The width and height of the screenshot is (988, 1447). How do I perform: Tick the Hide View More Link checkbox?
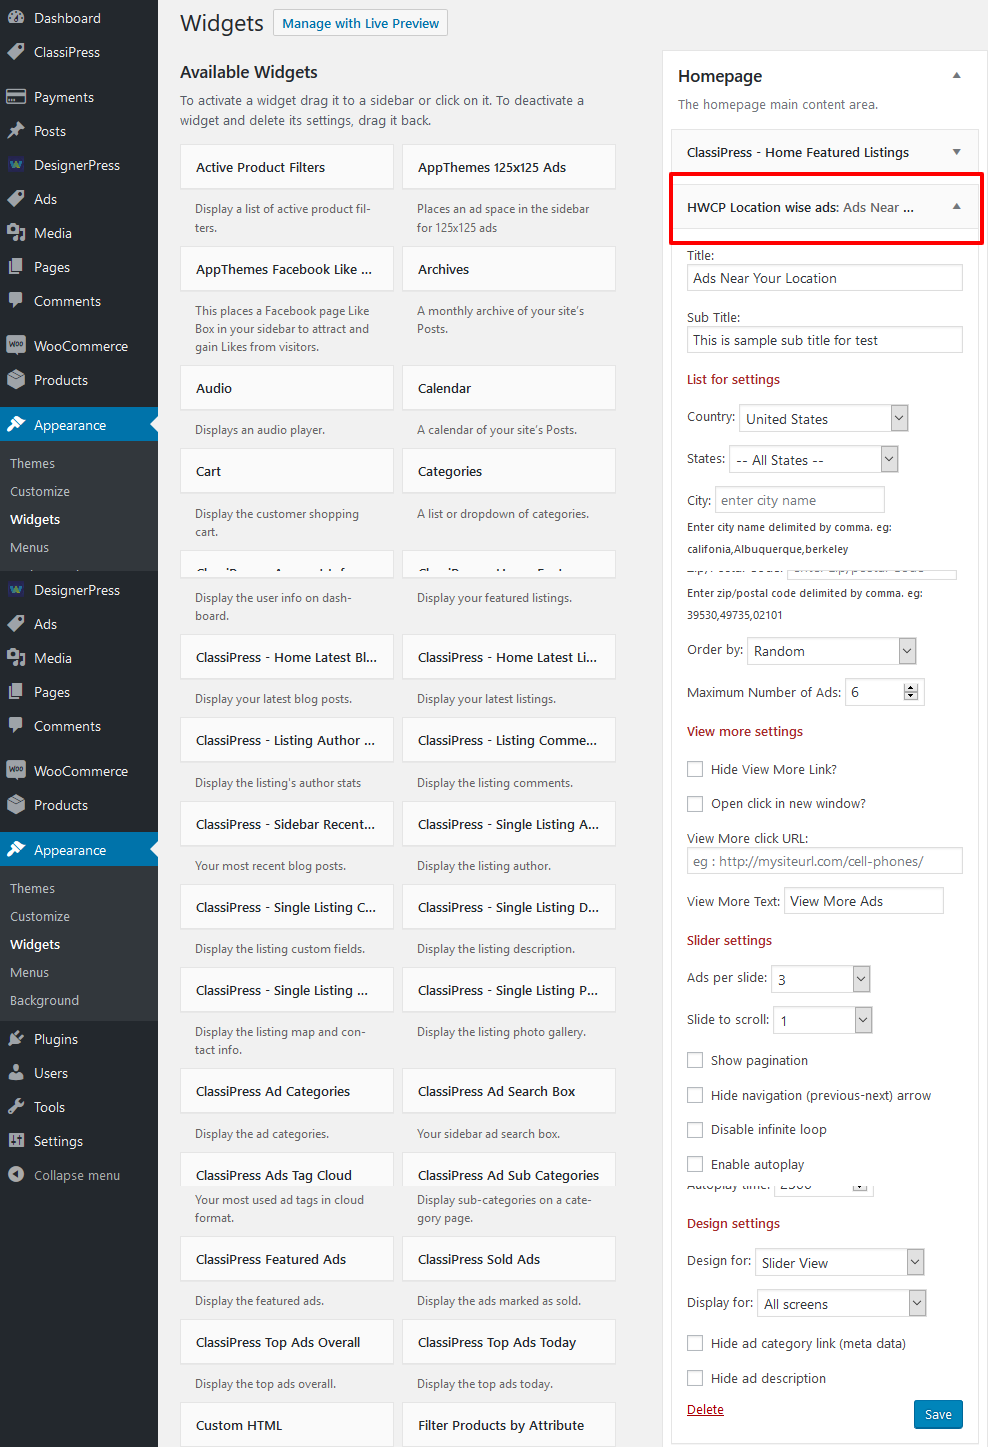(695, 769)
